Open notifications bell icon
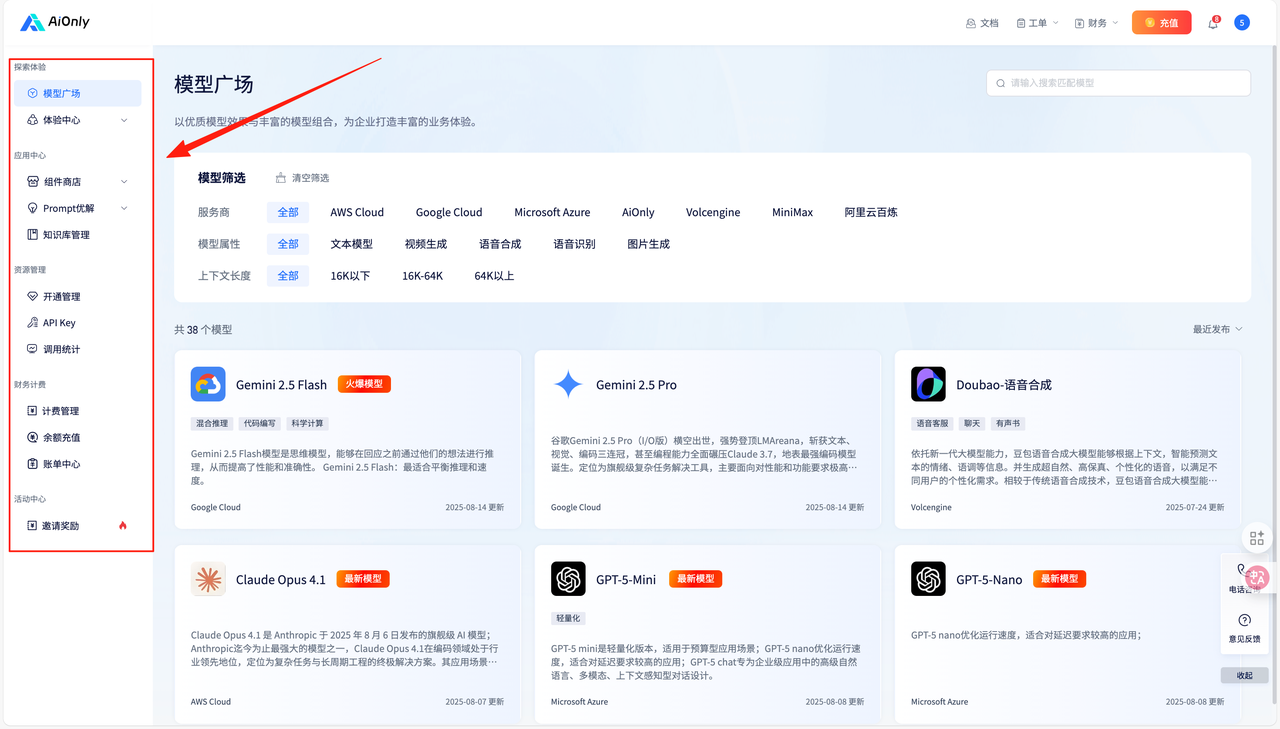The image size is (1280, 729). (1213, 23)
